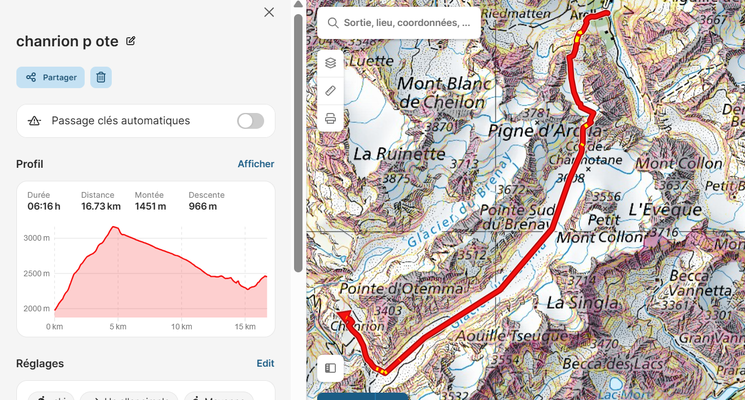This screenshot has width=745, height=400.
Task: Click the mountain icon beside Passage clés
Action: click(34, 121)
